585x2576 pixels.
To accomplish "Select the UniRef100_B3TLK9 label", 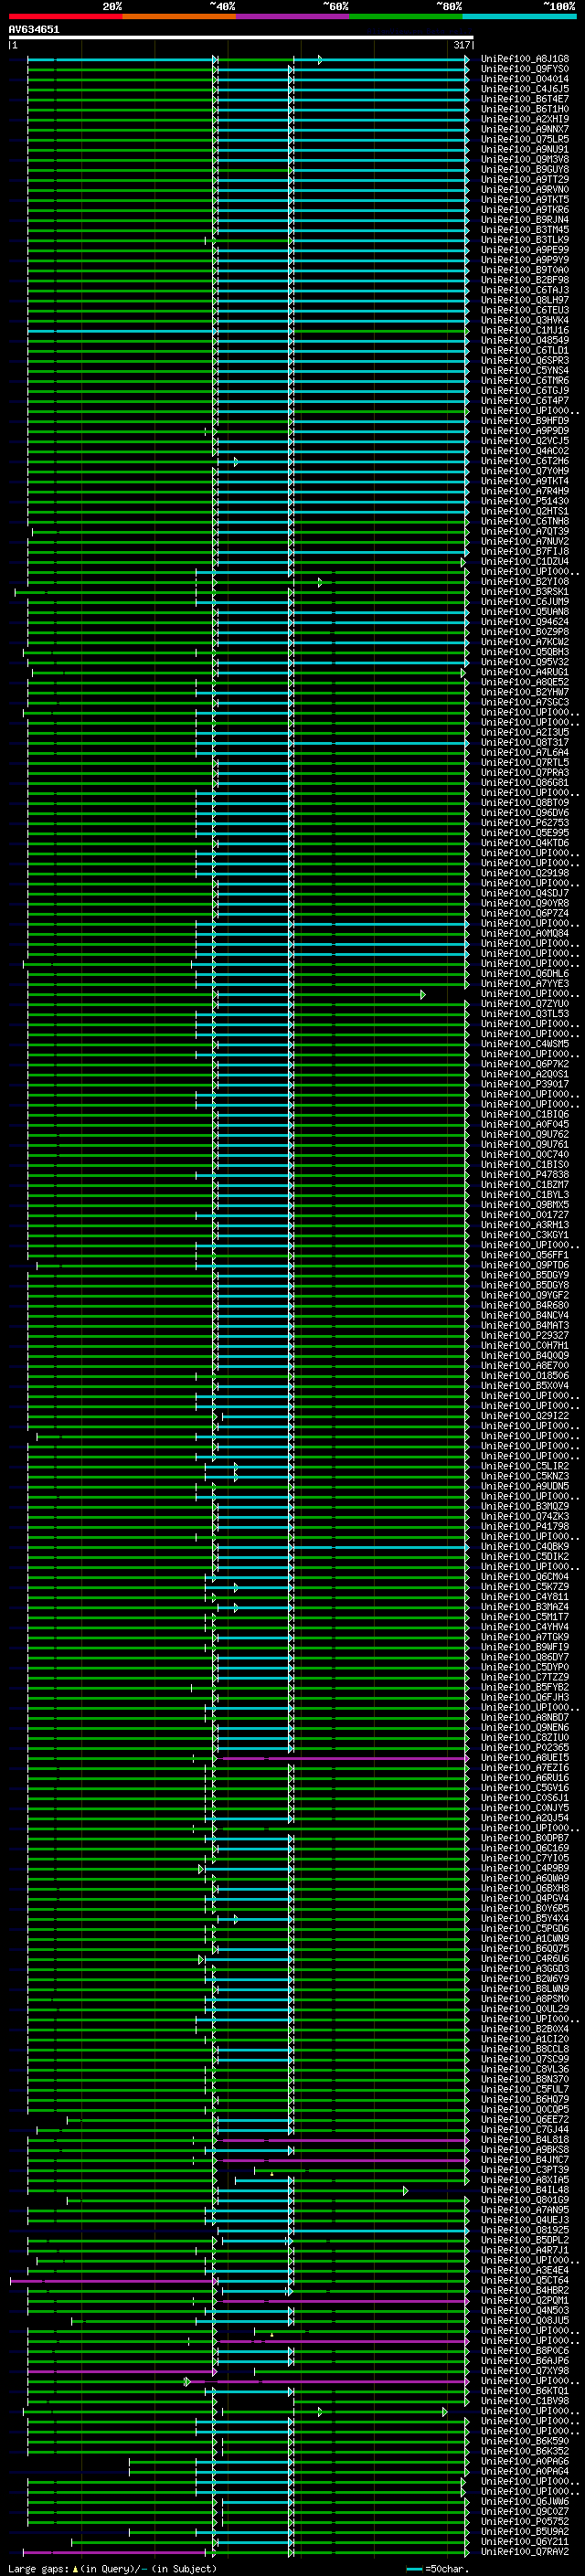I will 525,240.
